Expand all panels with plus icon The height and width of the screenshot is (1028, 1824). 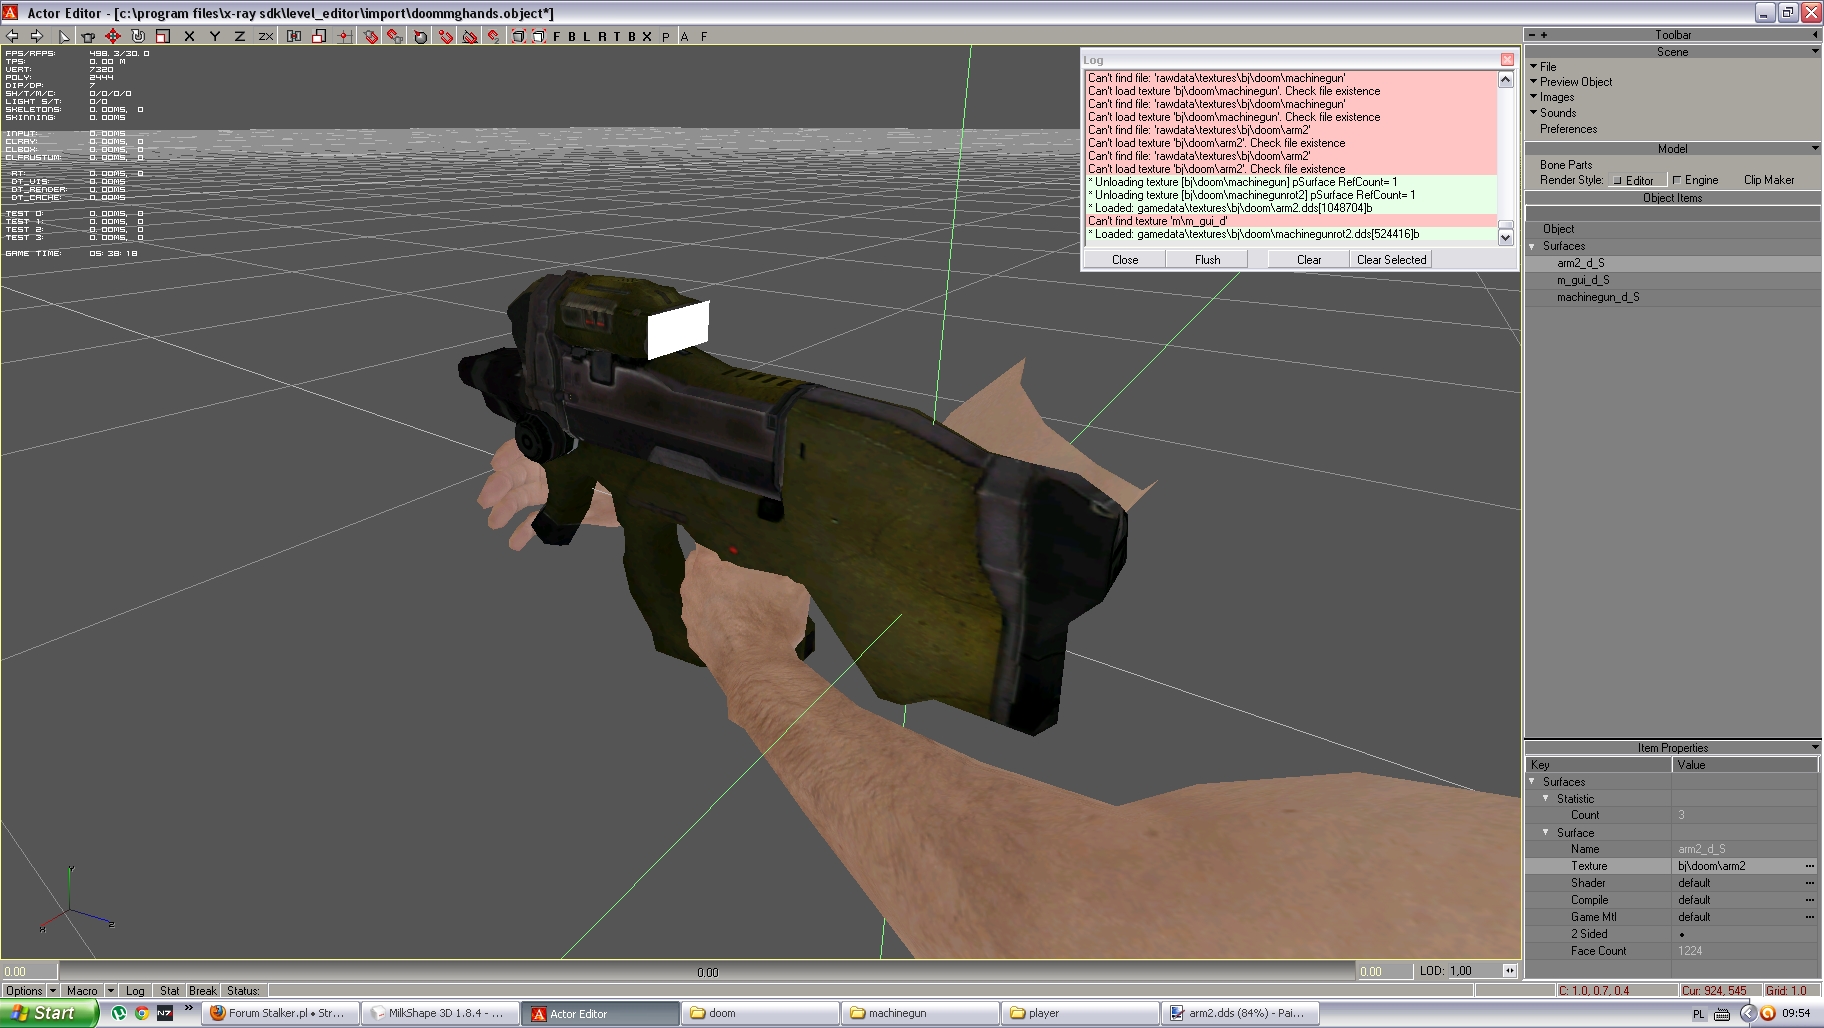tap(1544, 34)
